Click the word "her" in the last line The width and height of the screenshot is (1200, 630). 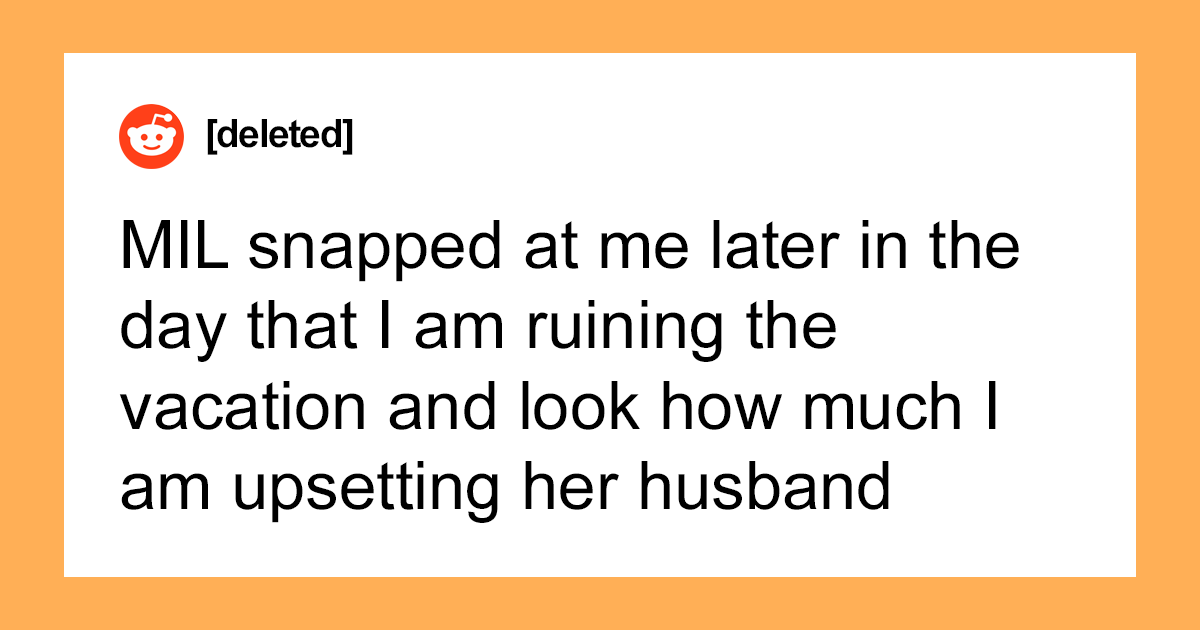point(563,490)
